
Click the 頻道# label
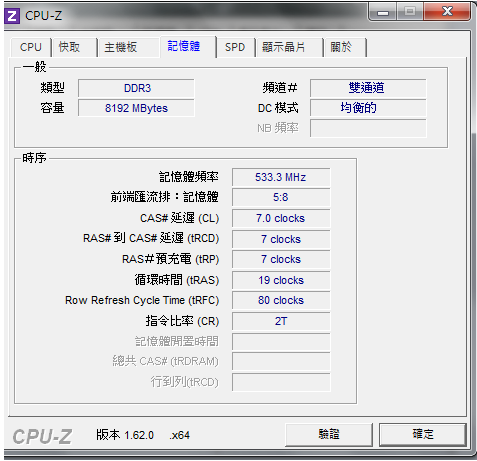pos(280,88)
